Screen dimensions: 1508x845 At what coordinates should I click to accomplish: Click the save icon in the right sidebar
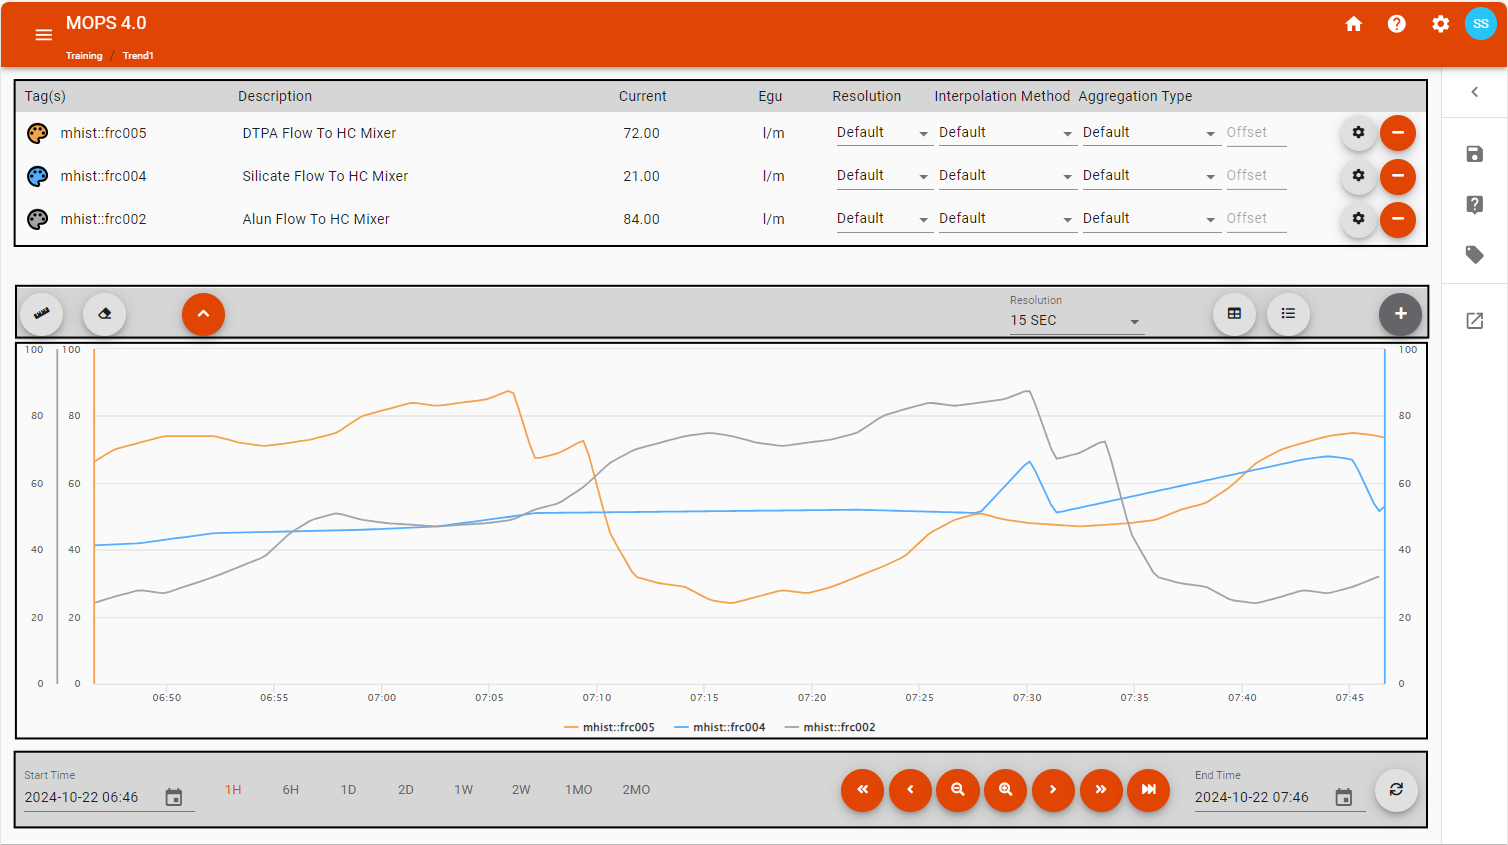(1474, 153)
